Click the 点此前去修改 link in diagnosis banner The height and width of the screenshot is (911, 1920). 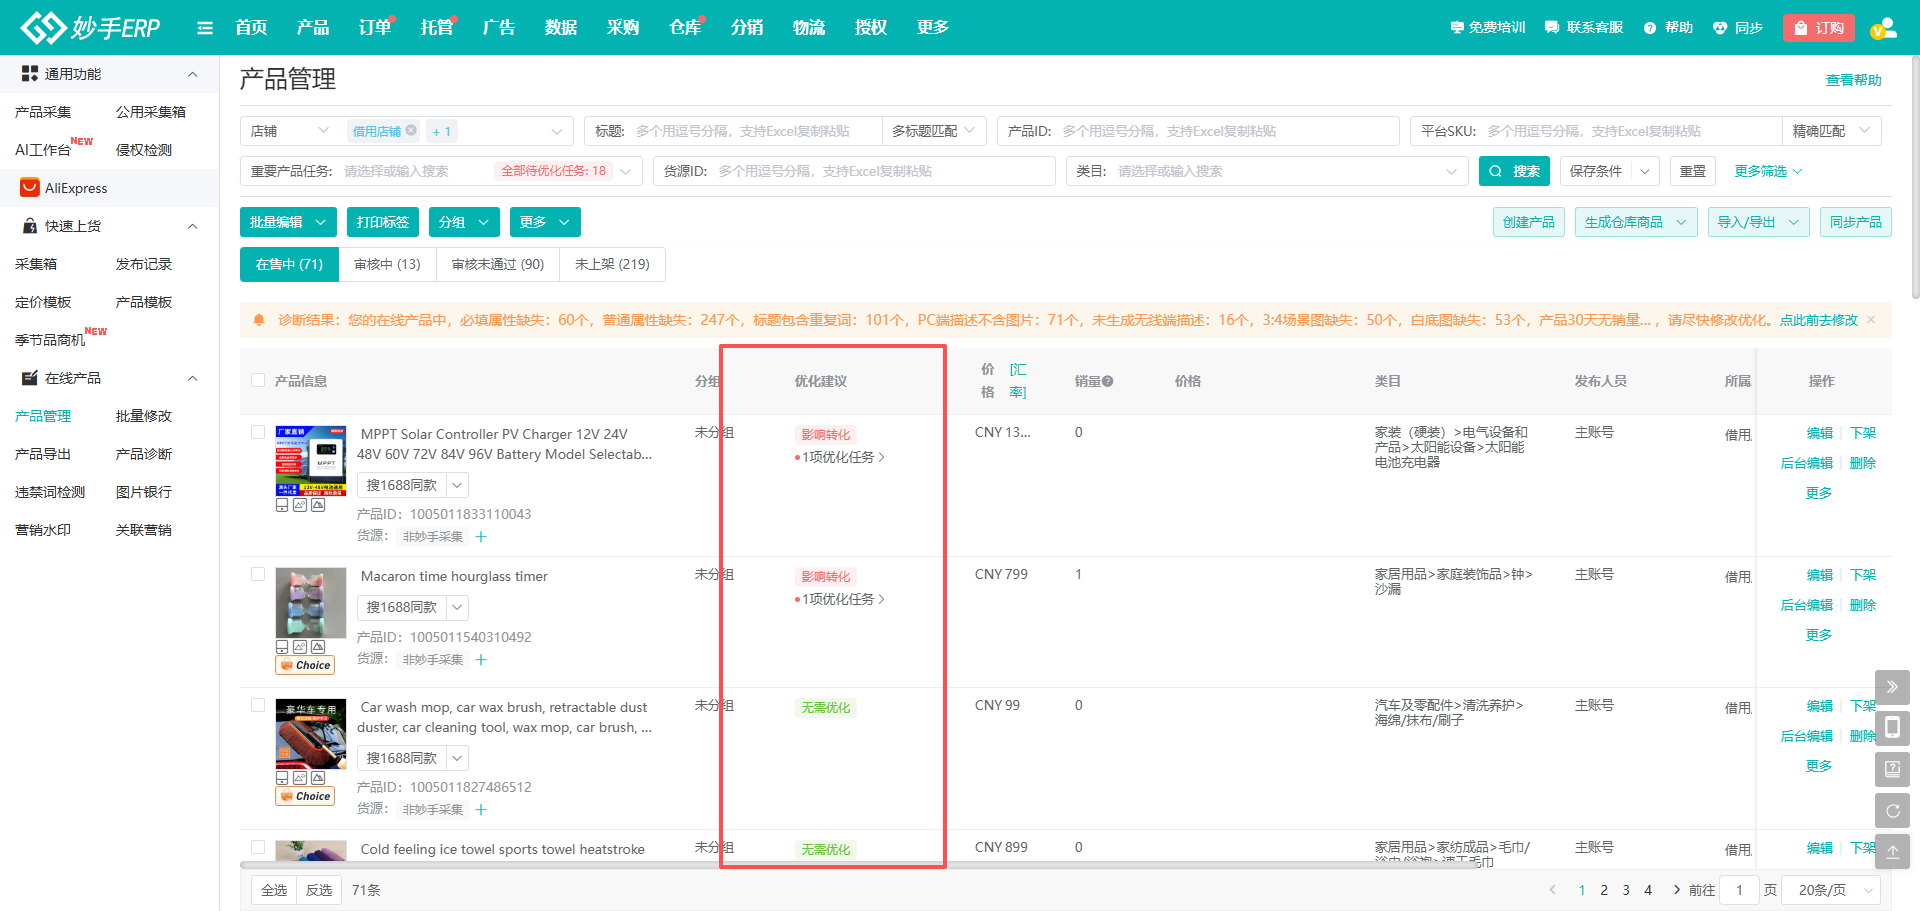coord(1818,320)
